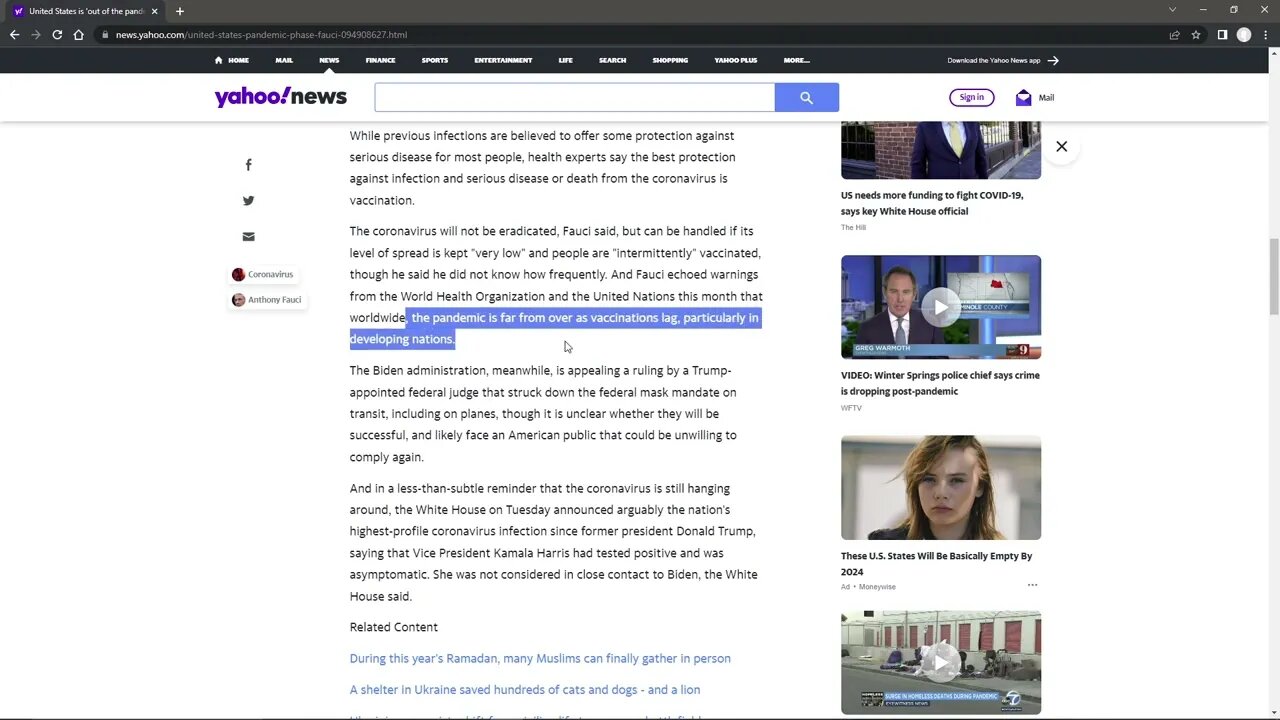Open the Coronavirus topic tag
The width and height of the screenshot is (1280, 720).
[x=263, y=274]
